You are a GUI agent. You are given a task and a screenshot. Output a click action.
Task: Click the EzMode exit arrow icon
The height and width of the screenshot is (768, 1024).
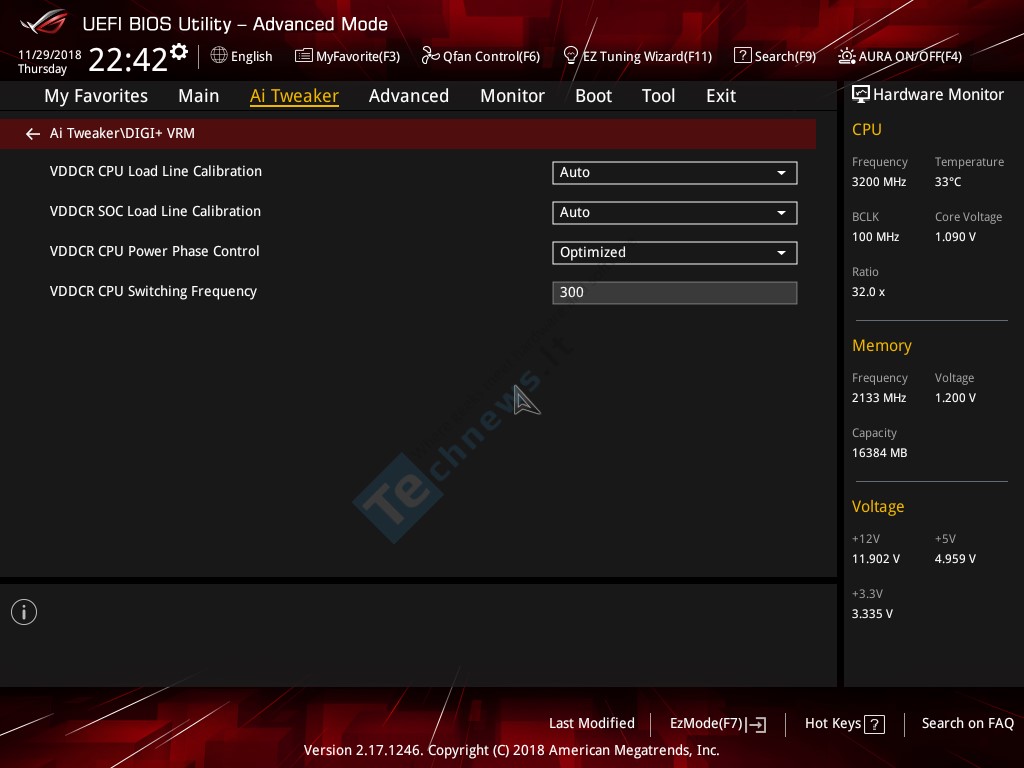click(756, 724)
